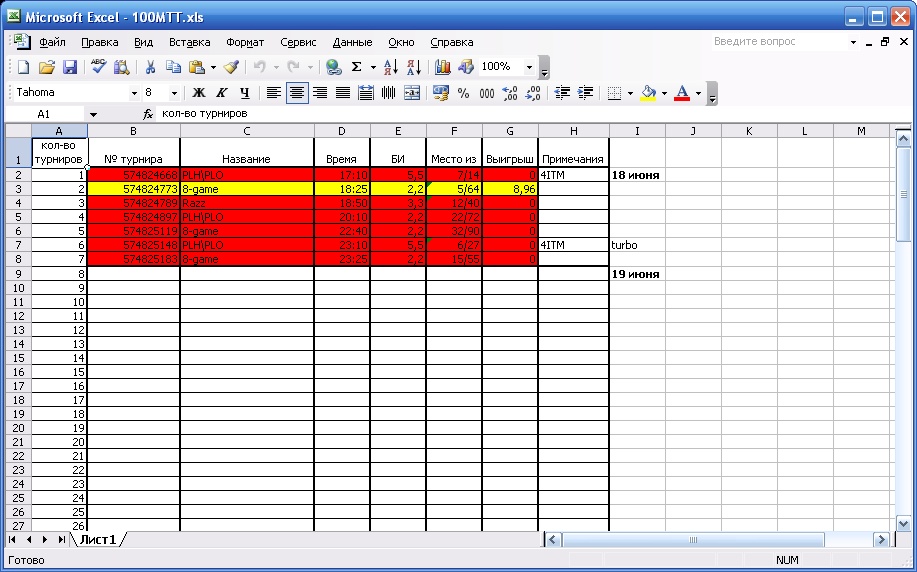Expand the Name Box dropdown arrow

(x=93, y=115)
